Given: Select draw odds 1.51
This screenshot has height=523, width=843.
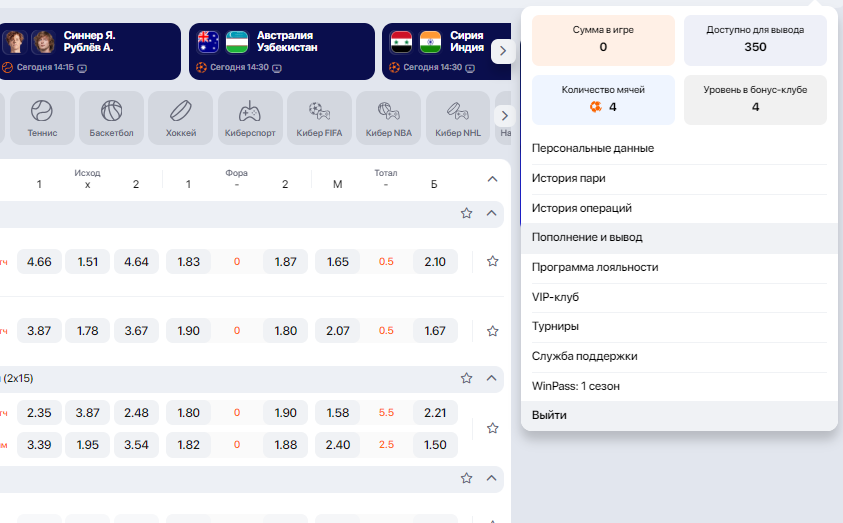Looking at the screenshot, I should point(88,262).
